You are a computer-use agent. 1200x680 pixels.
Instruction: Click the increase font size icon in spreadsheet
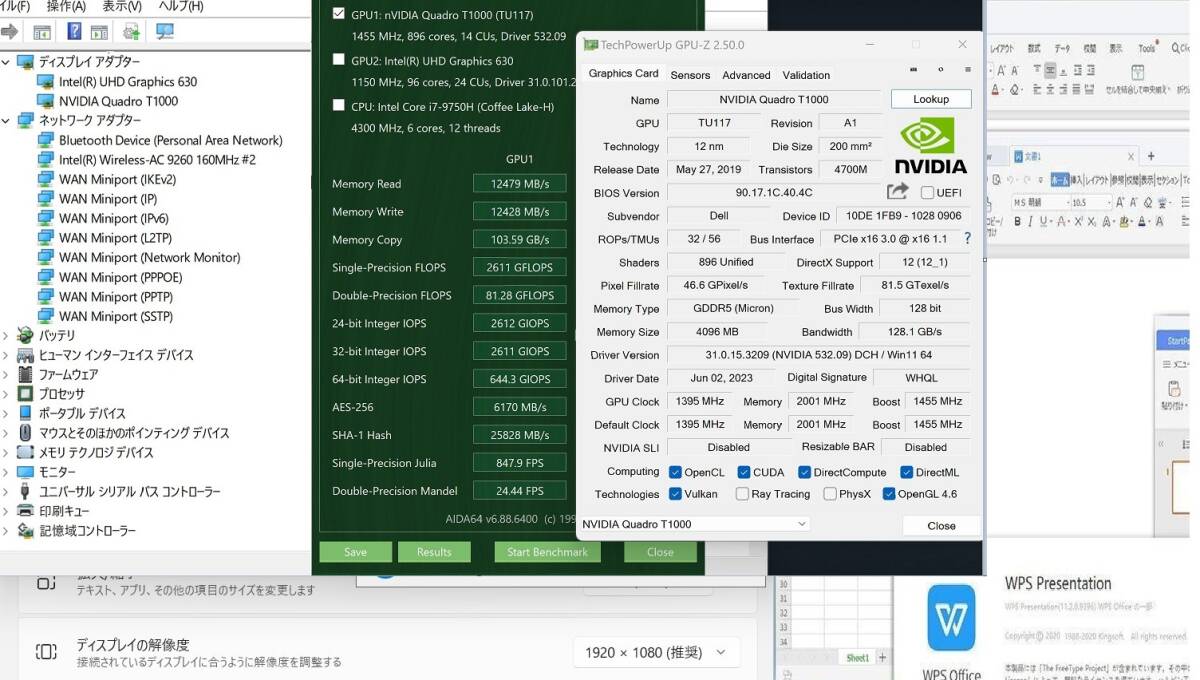click(x=1001, y=70)
